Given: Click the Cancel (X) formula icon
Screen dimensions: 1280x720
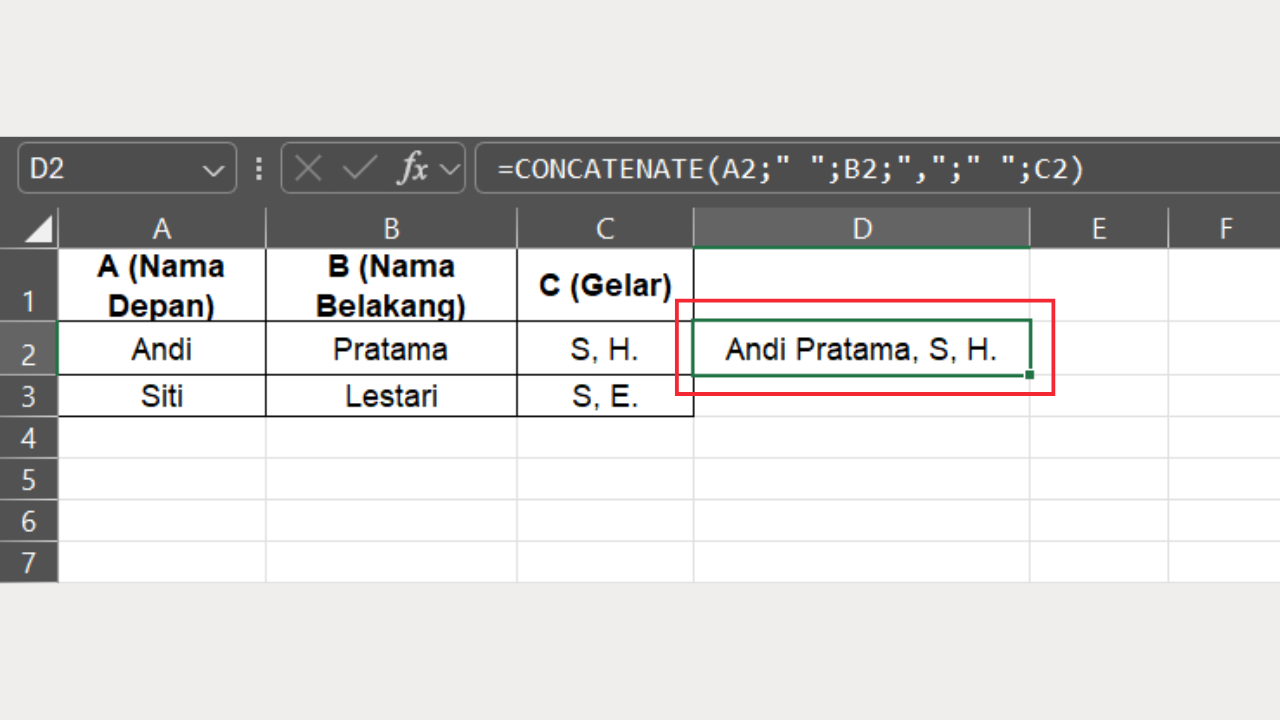Looking at the screenshot, I should [x=308, y=169].
